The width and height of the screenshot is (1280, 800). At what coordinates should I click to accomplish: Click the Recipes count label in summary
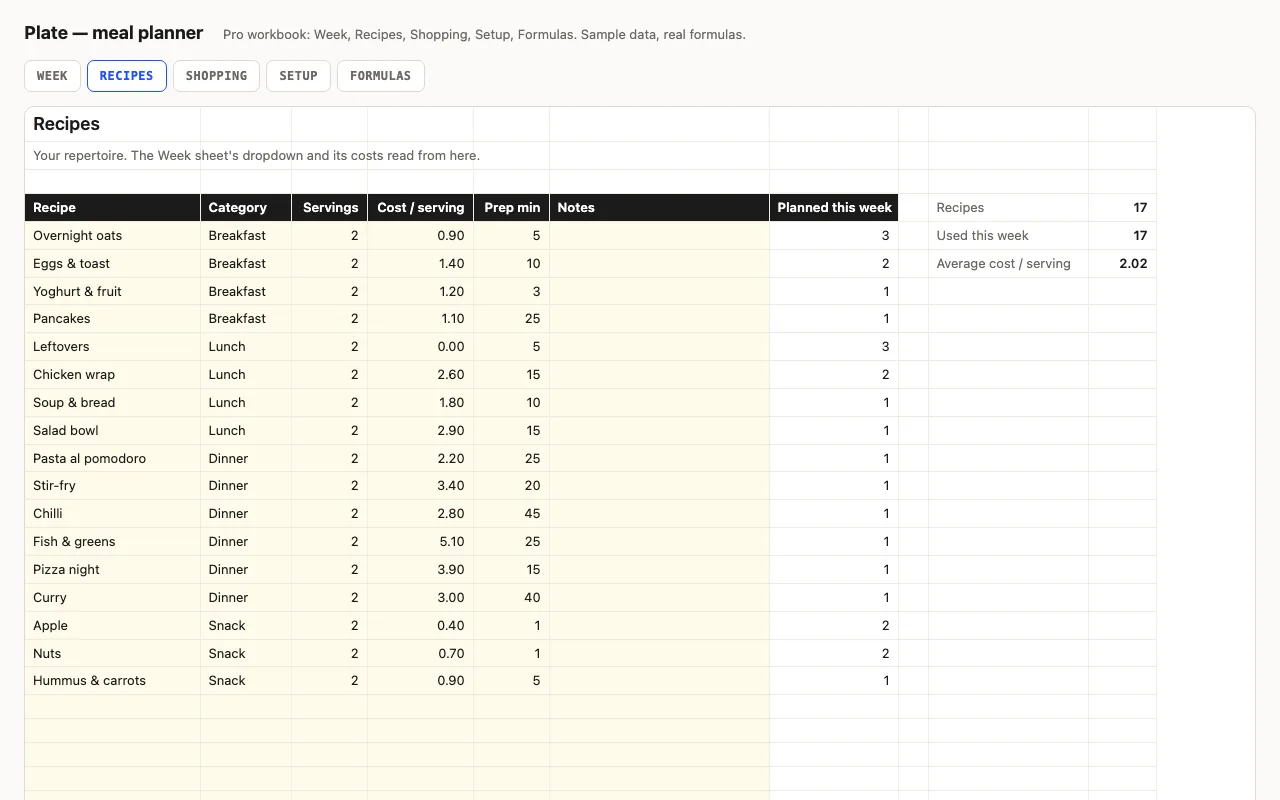pyautogui.click(x=1009, y=208)
